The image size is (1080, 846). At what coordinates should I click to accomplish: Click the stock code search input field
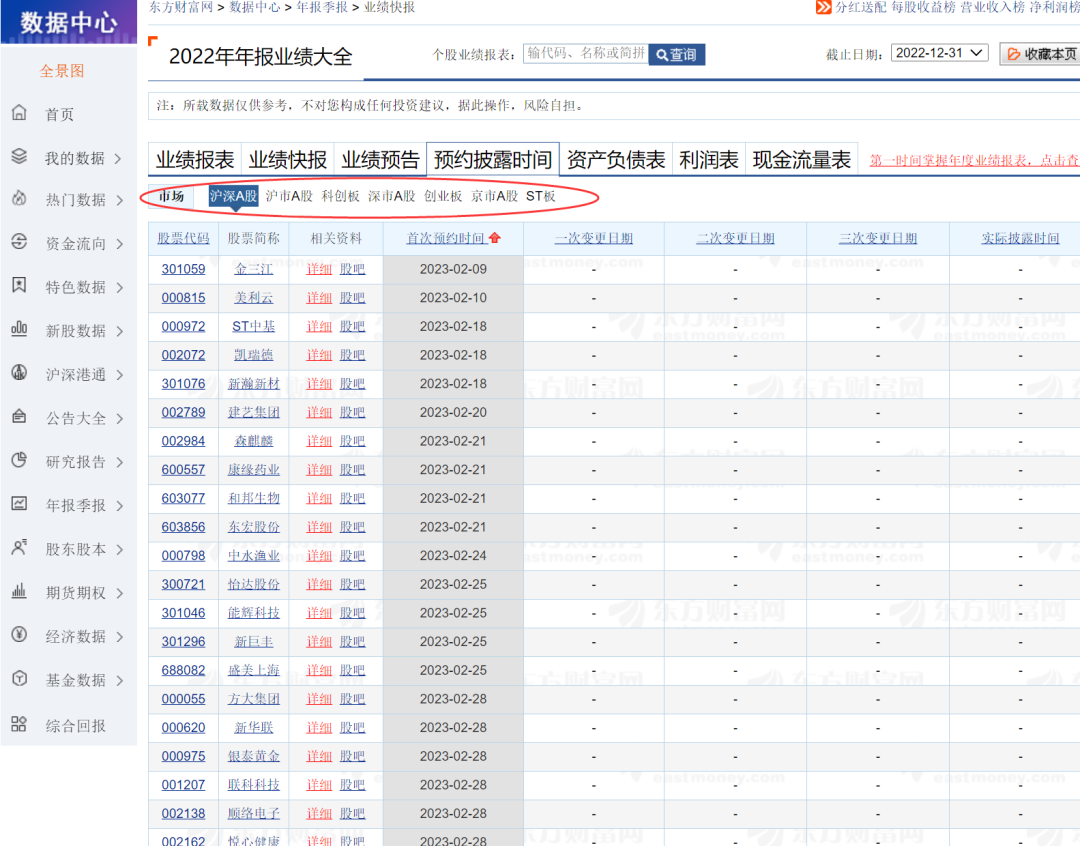pos(585,54)
